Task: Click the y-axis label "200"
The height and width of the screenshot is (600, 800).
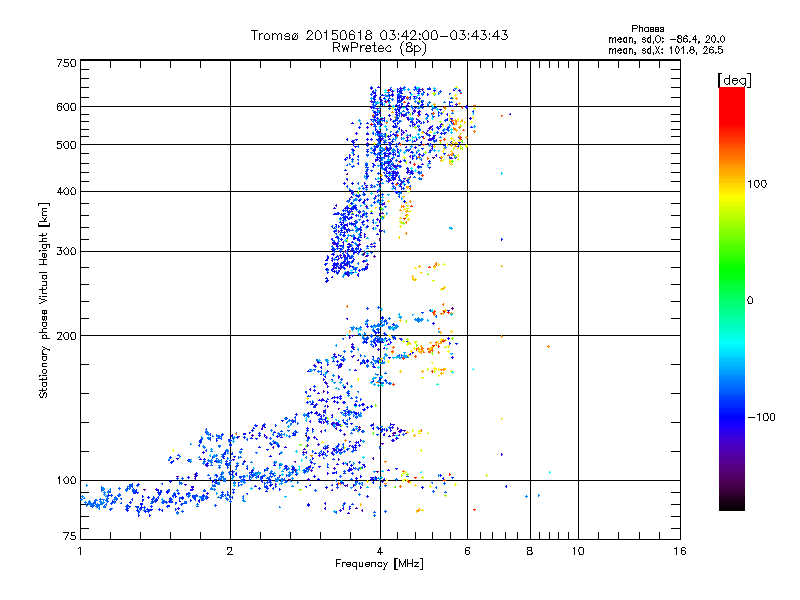Action: [66, 336]
